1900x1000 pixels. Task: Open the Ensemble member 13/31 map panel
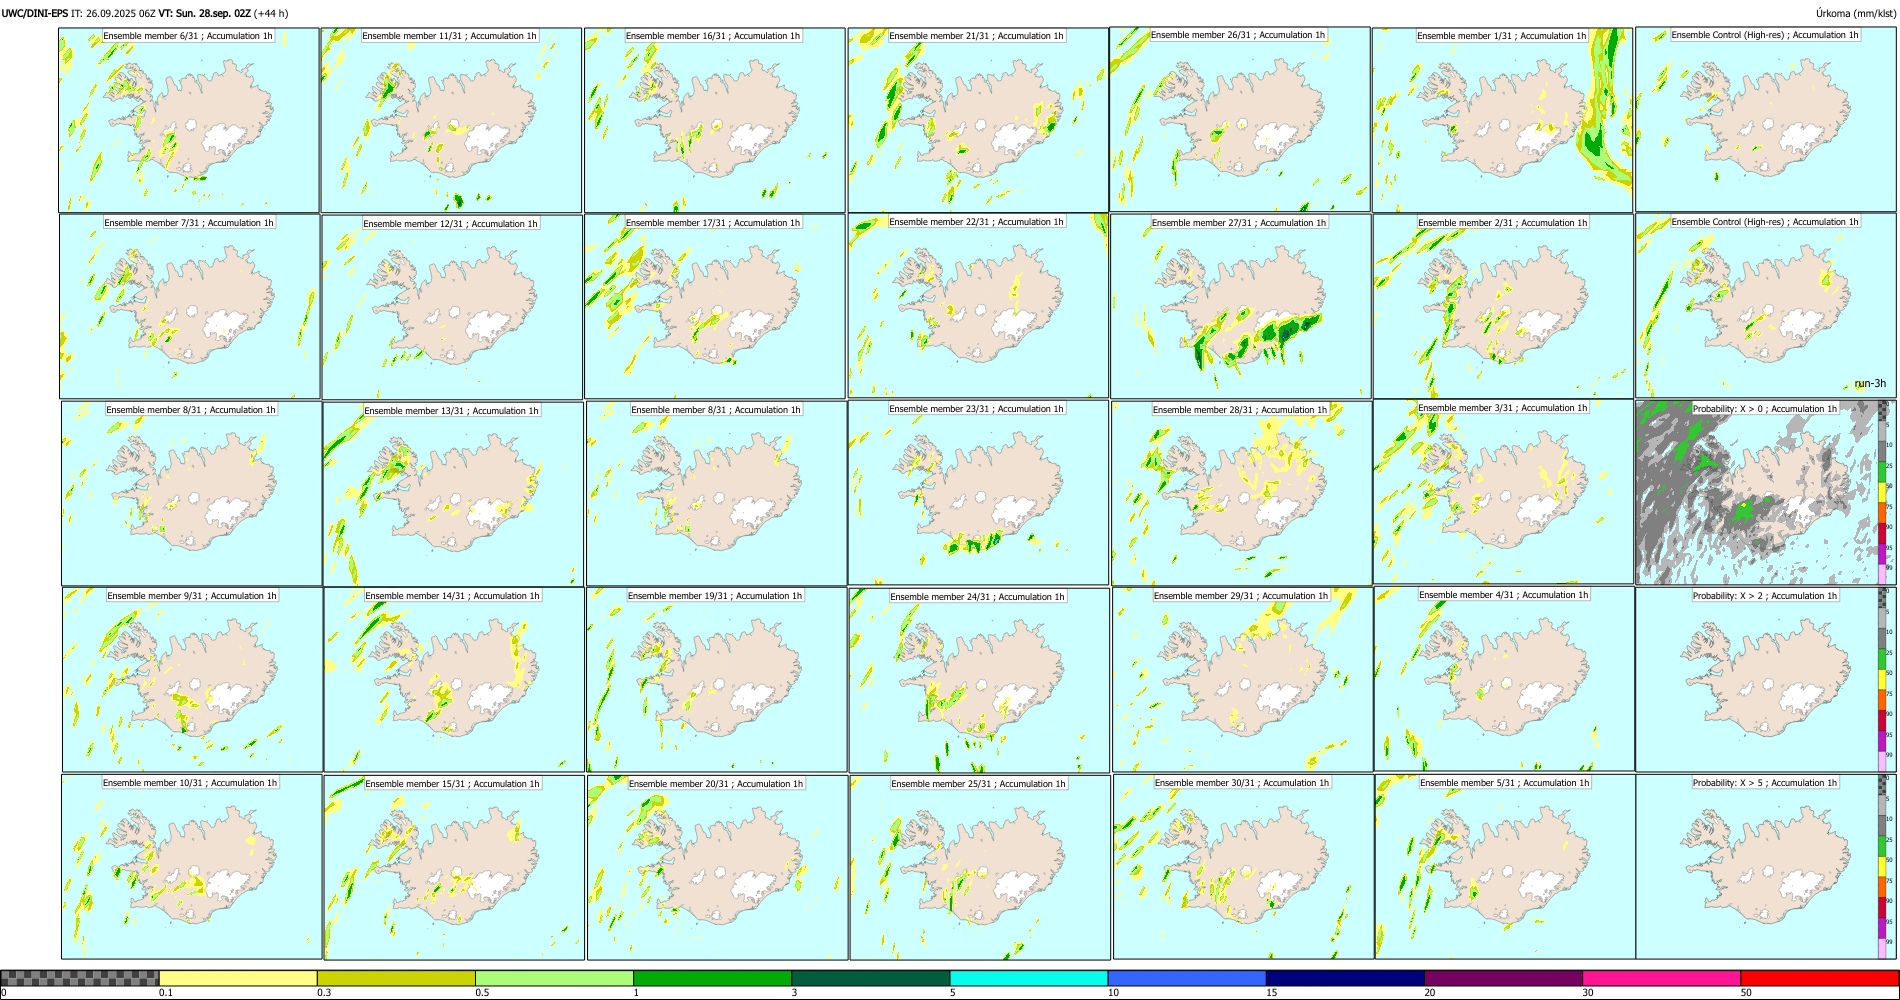point(452,493)
